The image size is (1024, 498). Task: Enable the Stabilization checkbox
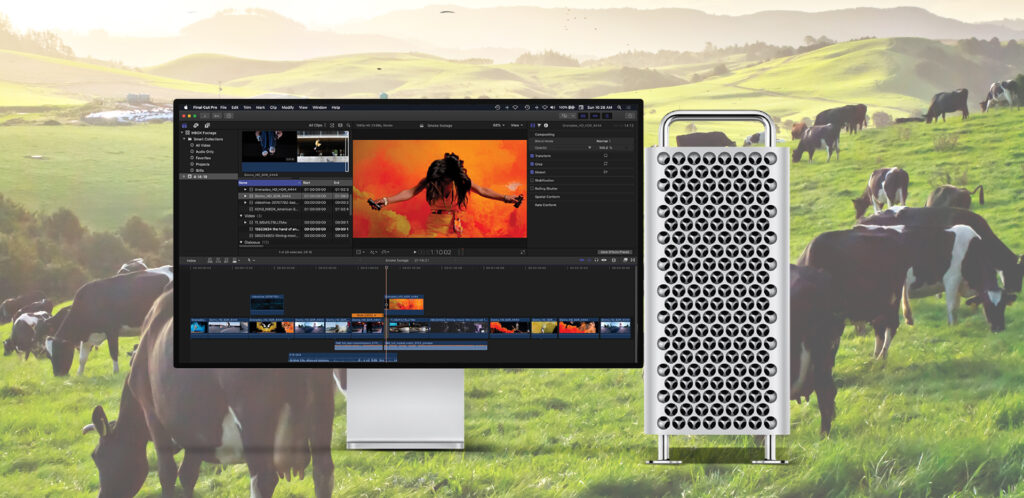point(532,180)
